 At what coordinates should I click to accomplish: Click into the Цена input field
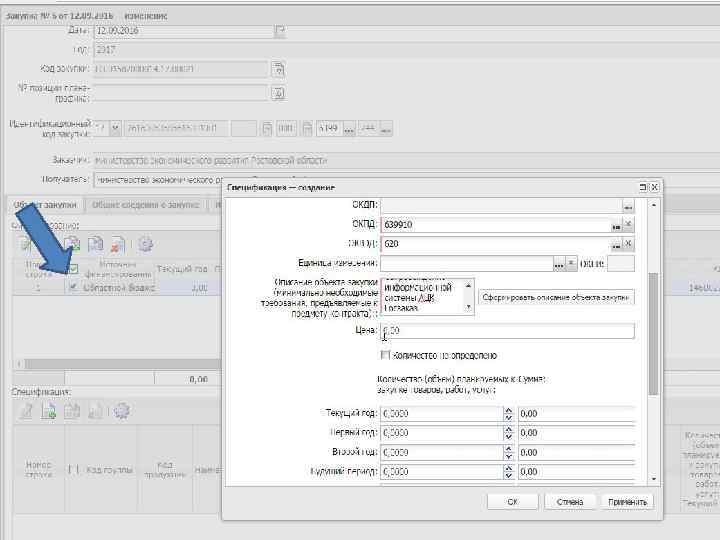click(x=507, y=331)
